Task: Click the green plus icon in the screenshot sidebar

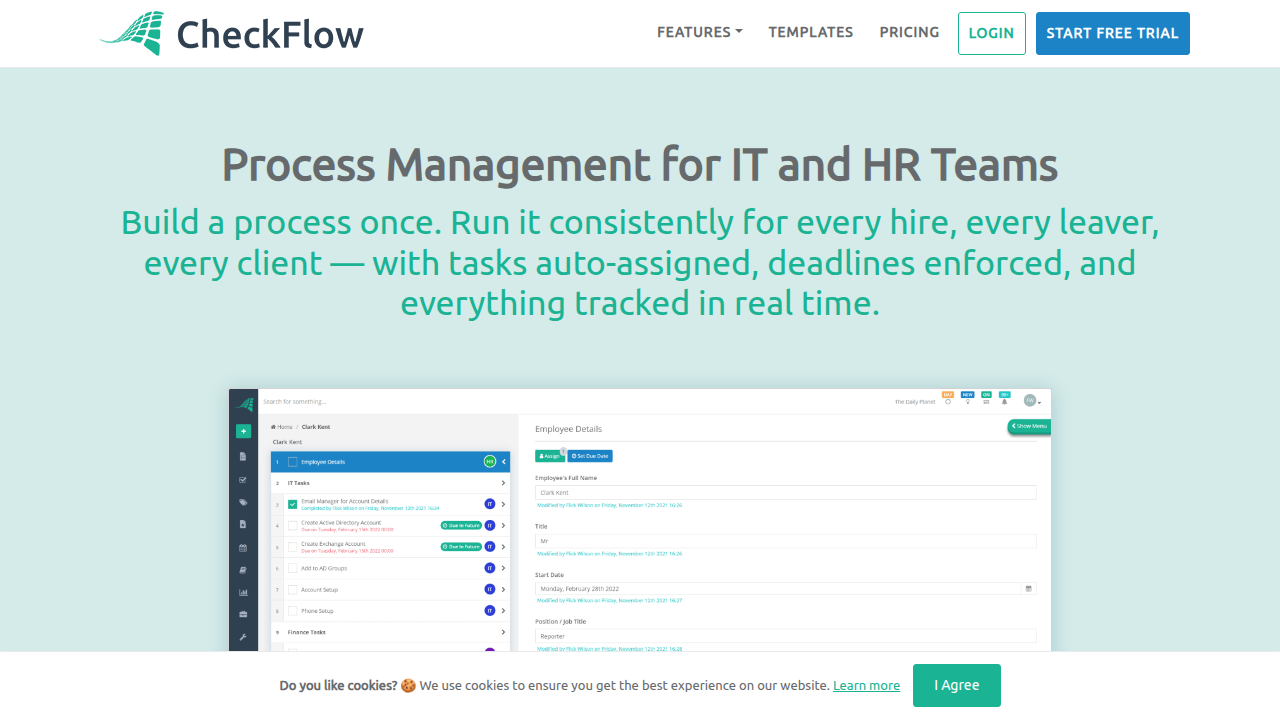Action: pos(243,431)
